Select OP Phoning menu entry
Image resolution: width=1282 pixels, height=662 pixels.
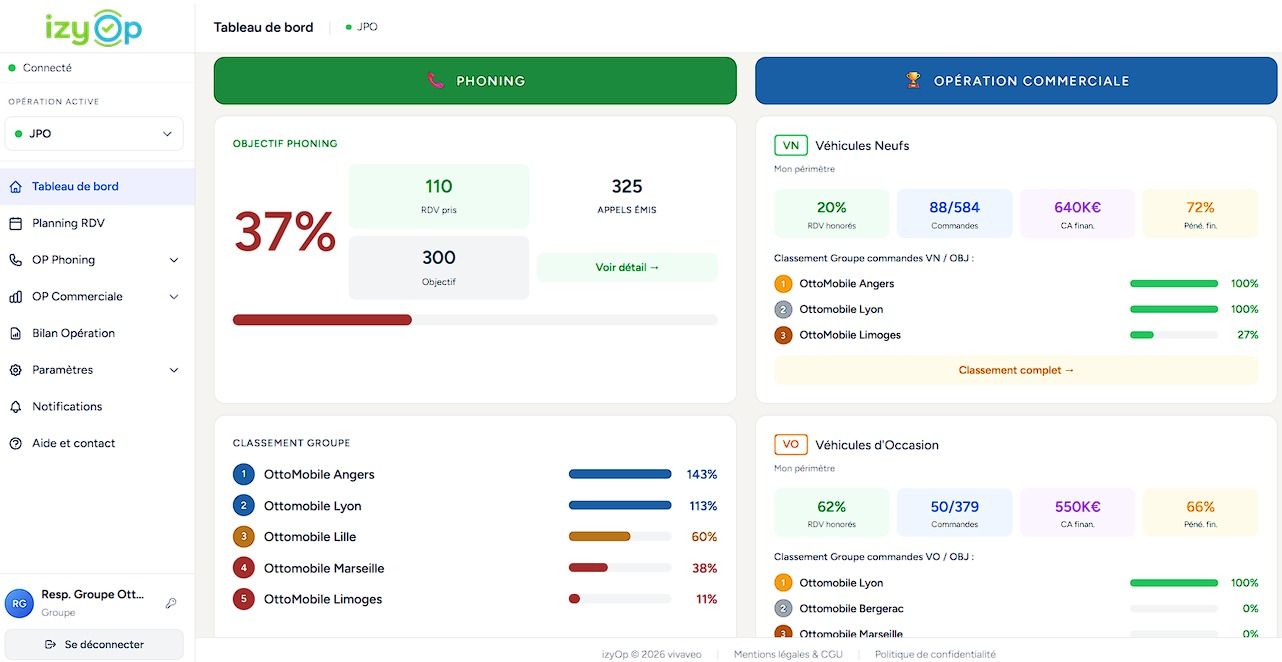(97, 260)
